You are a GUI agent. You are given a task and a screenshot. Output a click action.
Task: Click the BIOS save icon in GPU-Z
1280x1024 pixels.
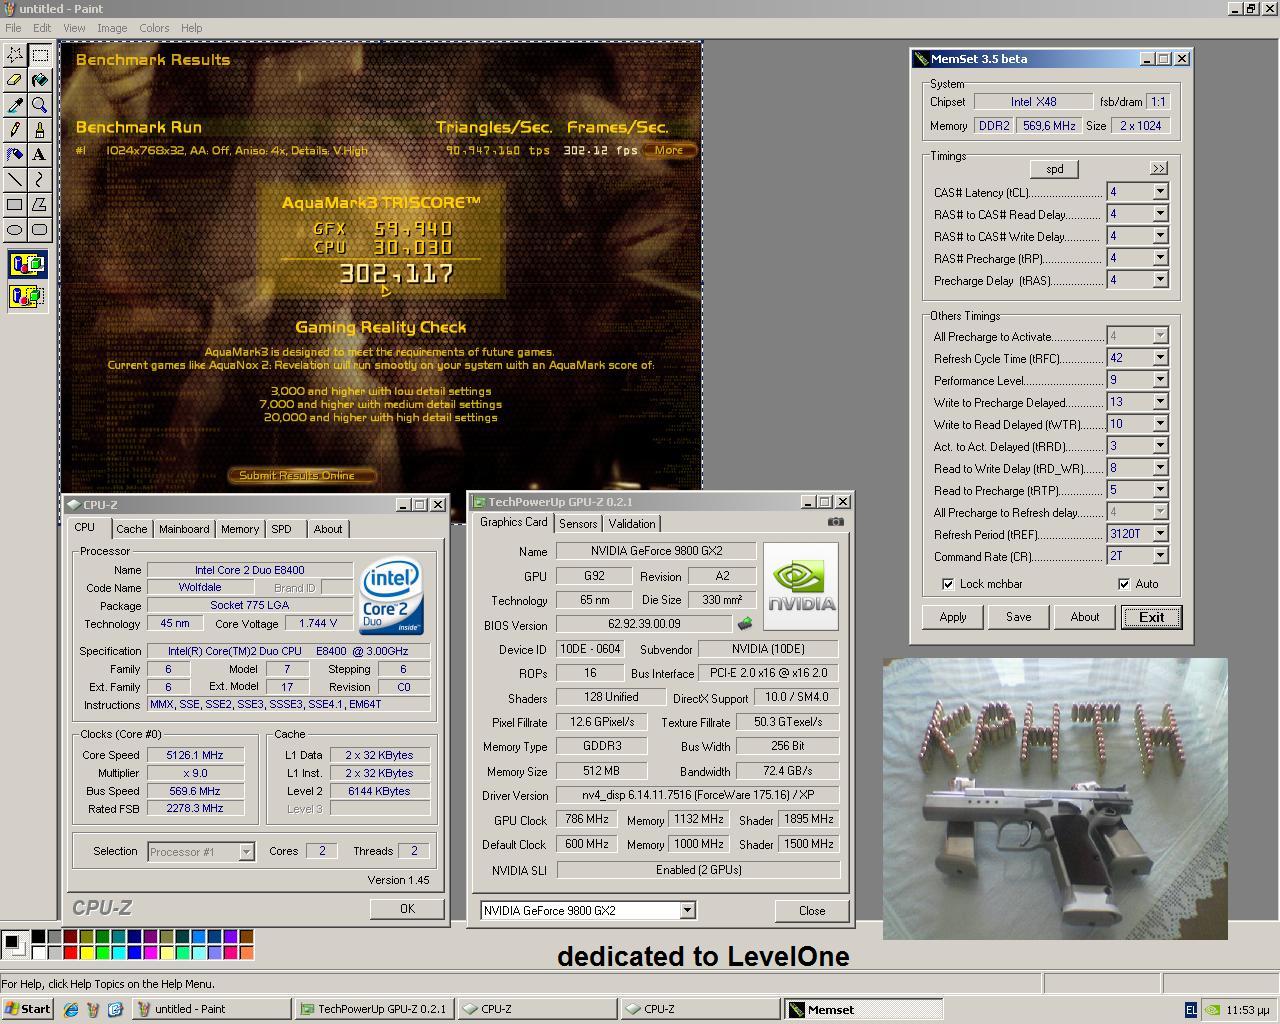click(745, 624)
